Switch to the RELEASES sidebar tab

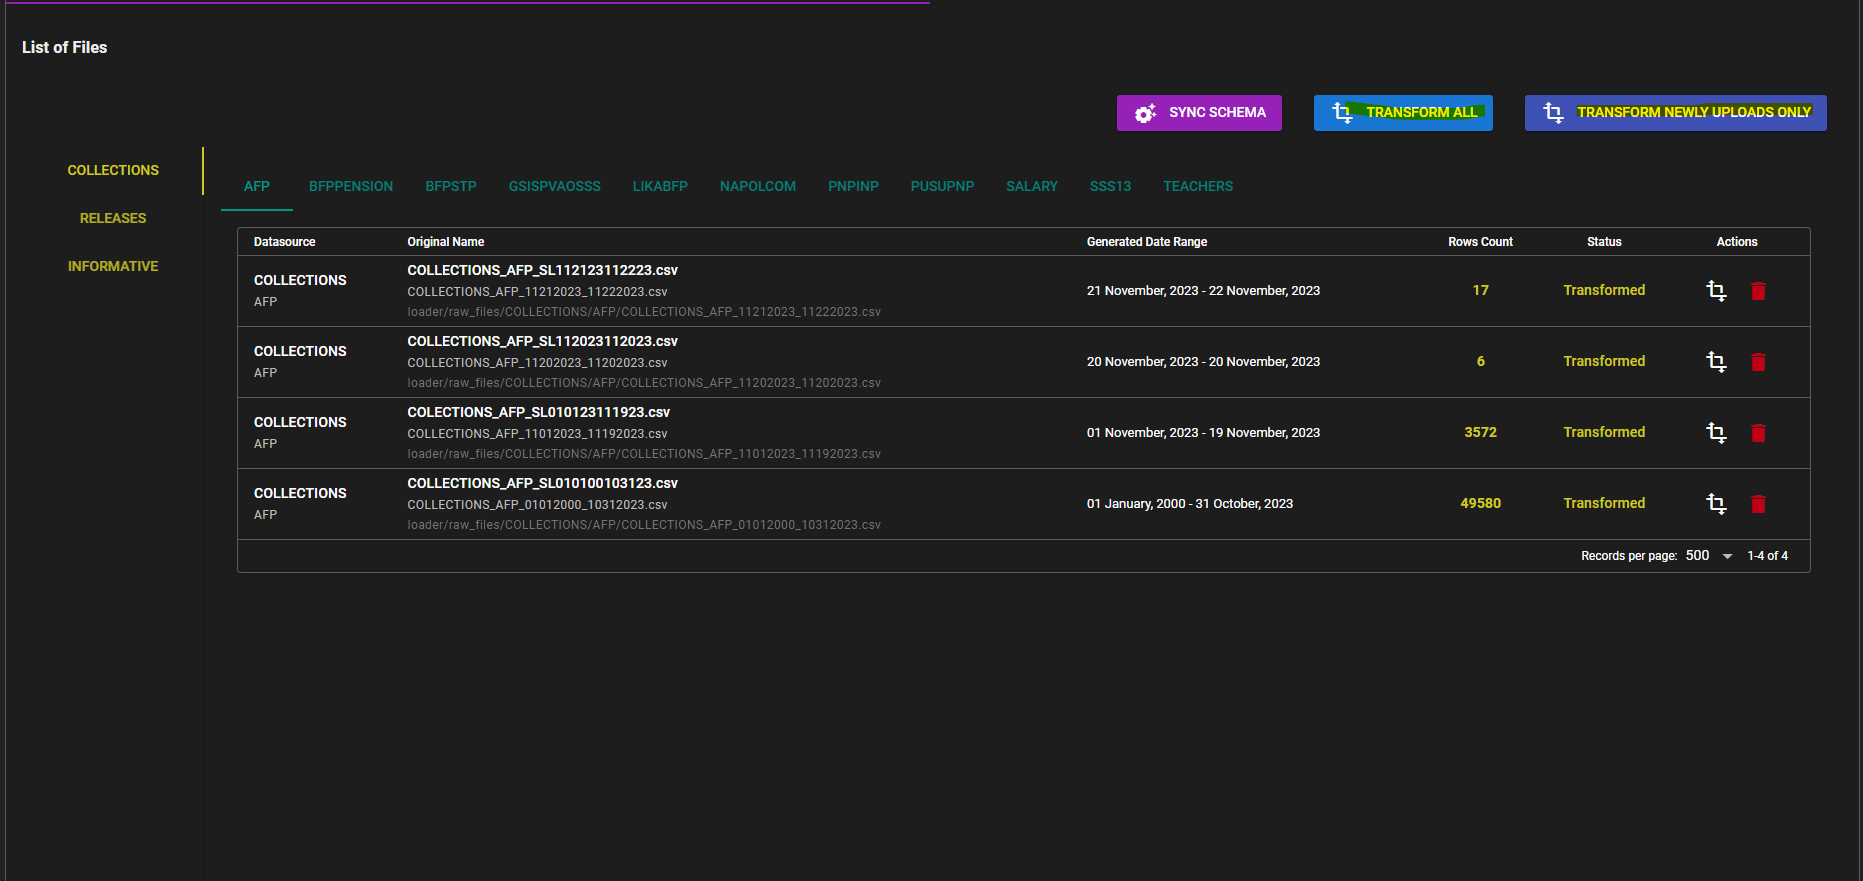(x=113, y=219)
